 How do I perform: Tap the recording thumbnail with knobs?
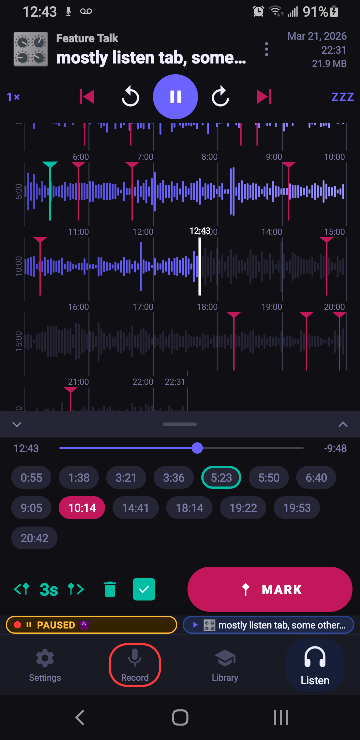click(x=31, y=49)
